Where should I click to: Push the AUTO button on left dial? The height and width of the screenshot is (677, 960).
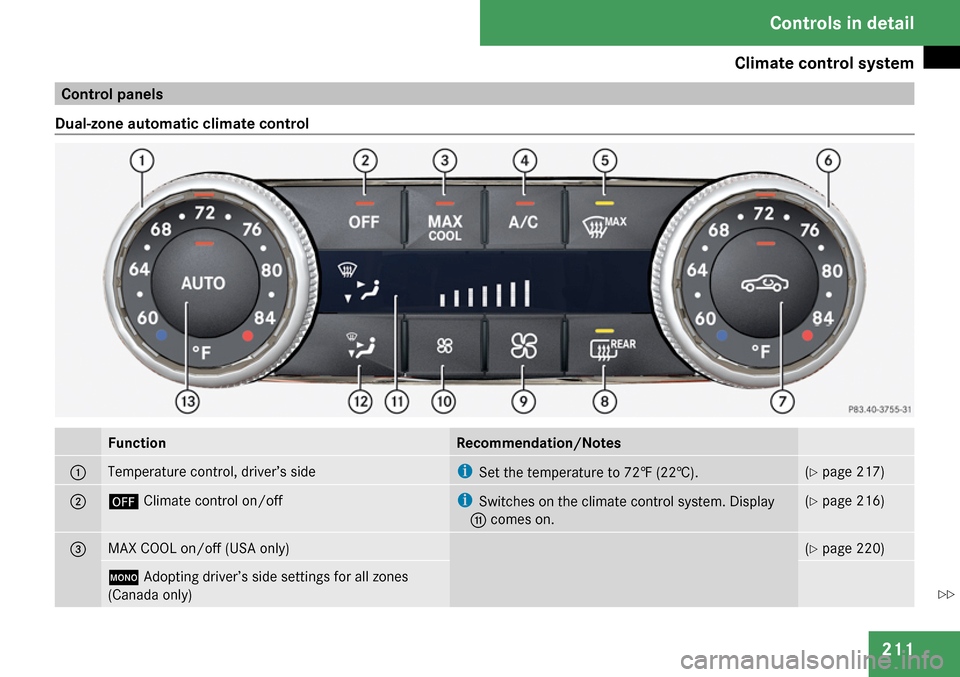coord(204,283)
